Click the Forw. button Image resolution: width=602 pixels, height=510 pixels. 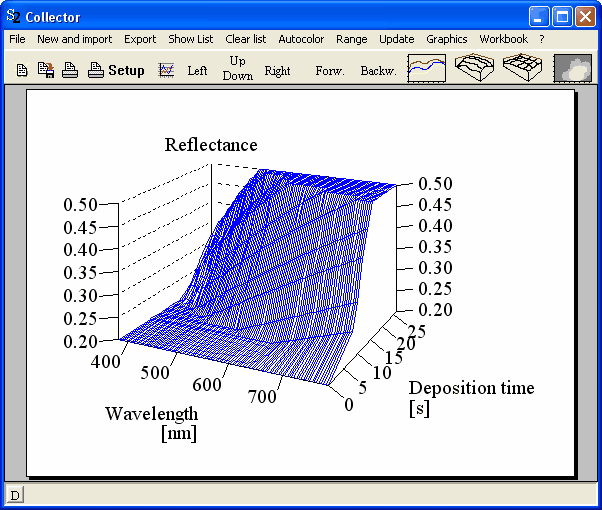pos(329,71)
